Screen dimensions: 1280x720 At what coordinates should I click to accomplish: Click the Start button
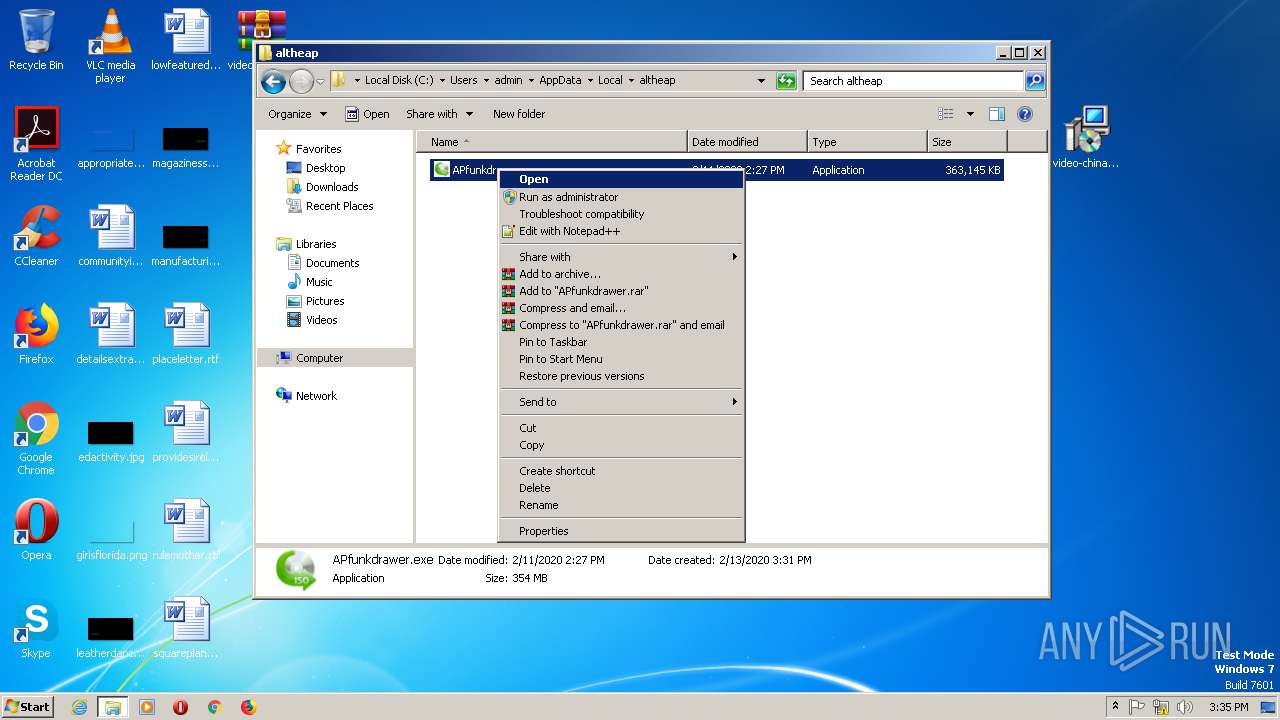click(x=28, y=707)
